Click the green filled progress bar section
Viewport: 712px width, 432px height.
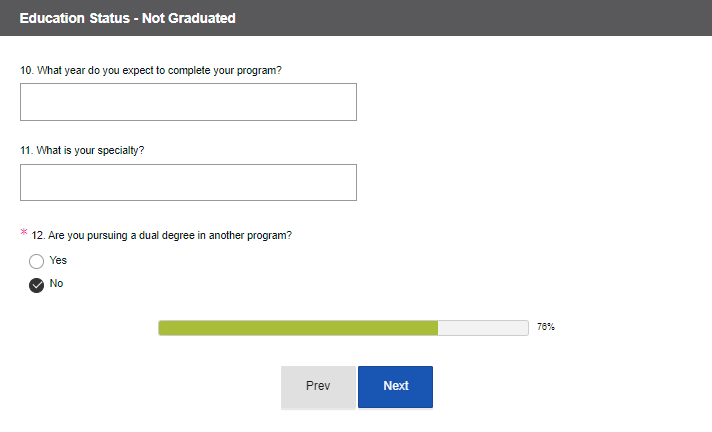tap(298, 328)
